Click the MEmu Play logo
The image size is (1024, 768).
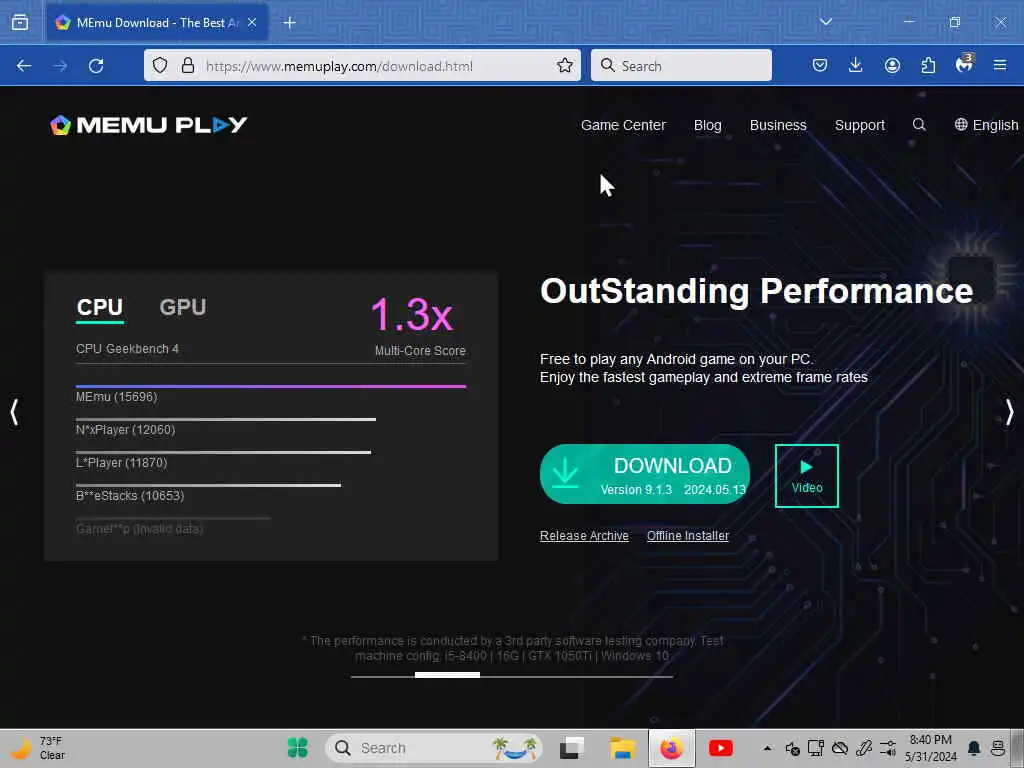pyautogui.click(x=148, y=125)
